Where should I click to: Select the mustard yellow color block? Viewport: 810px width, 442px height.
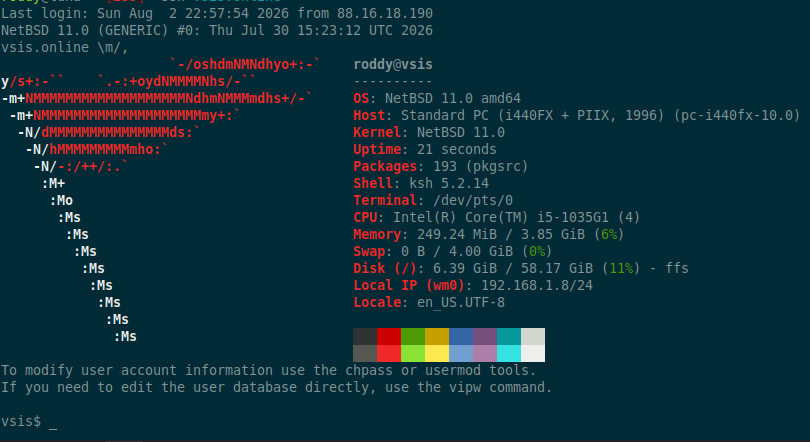[x=437, y=336]
